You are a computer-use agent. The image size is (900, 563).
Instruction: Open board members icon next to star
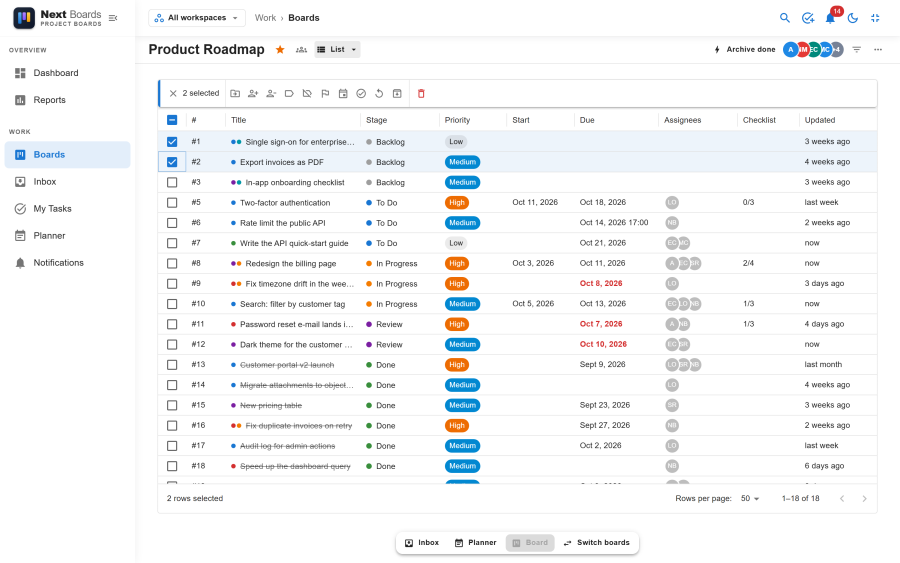click(x=301, y=49)
